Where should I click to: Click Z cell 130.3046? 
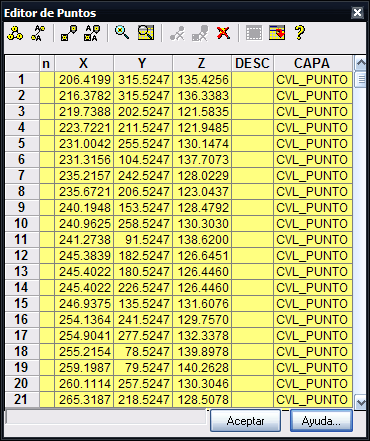click(x=202, y=383)
